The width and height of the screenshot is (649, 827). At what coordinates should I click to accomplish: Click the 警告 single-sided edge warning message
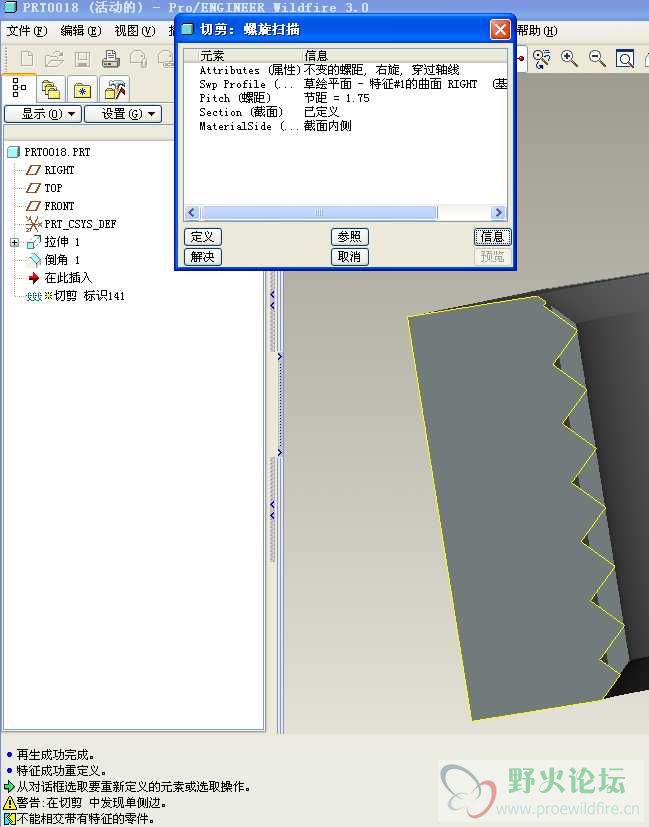pyautogui.click(x=92, y=803)
